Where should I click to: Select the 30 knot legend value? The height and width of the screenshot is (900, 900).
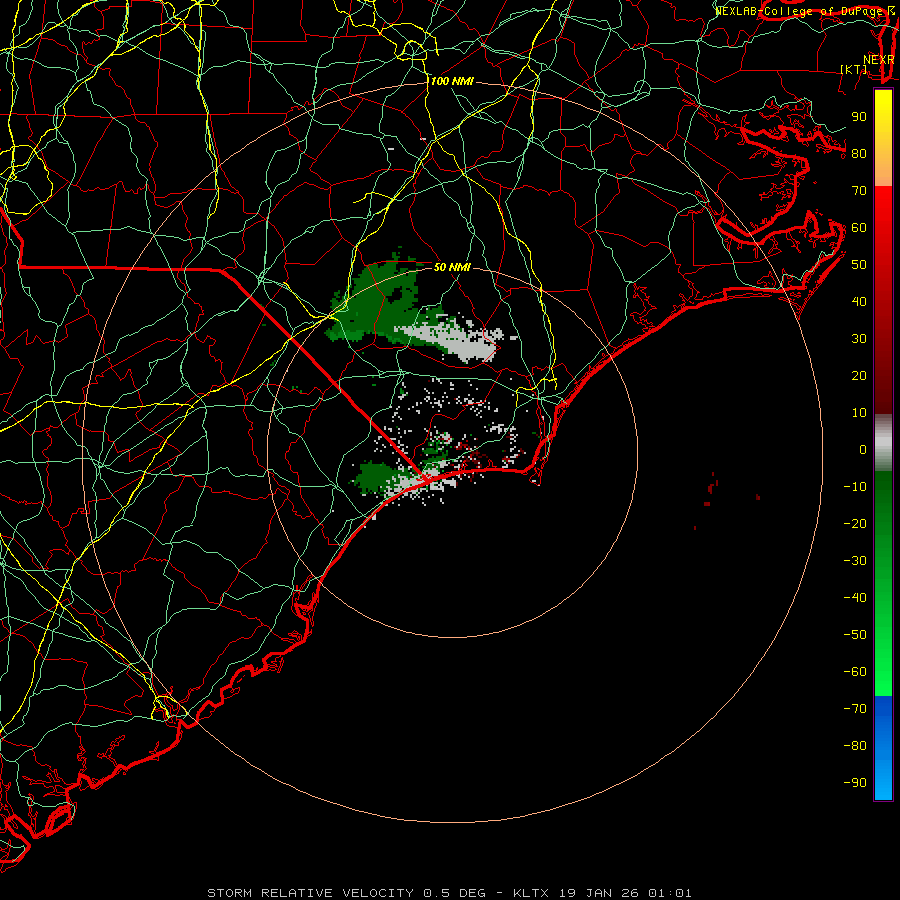[x=859, y=339]
